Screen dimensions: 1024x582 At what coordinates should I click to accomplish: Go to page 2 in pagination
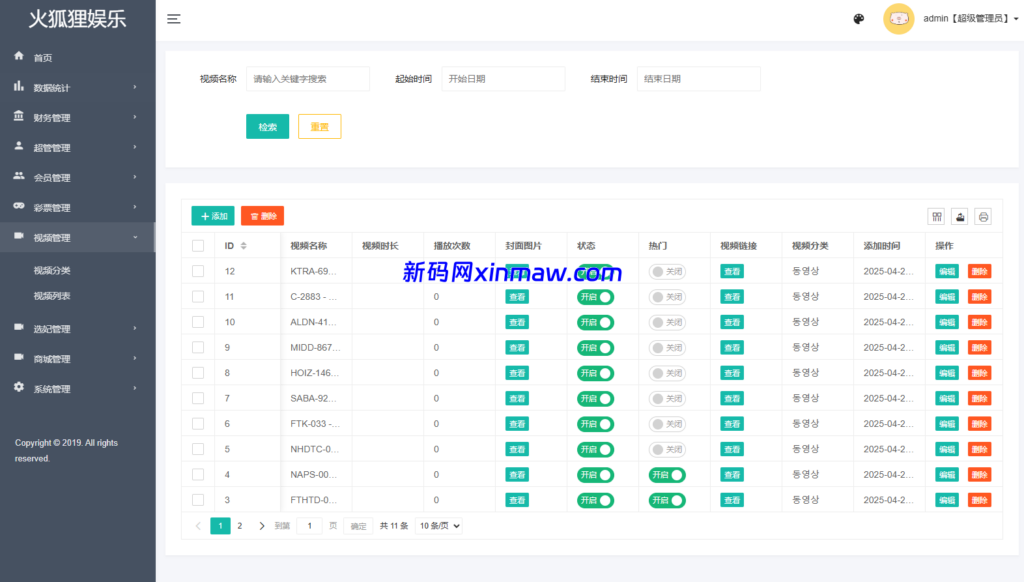point(240,526)
